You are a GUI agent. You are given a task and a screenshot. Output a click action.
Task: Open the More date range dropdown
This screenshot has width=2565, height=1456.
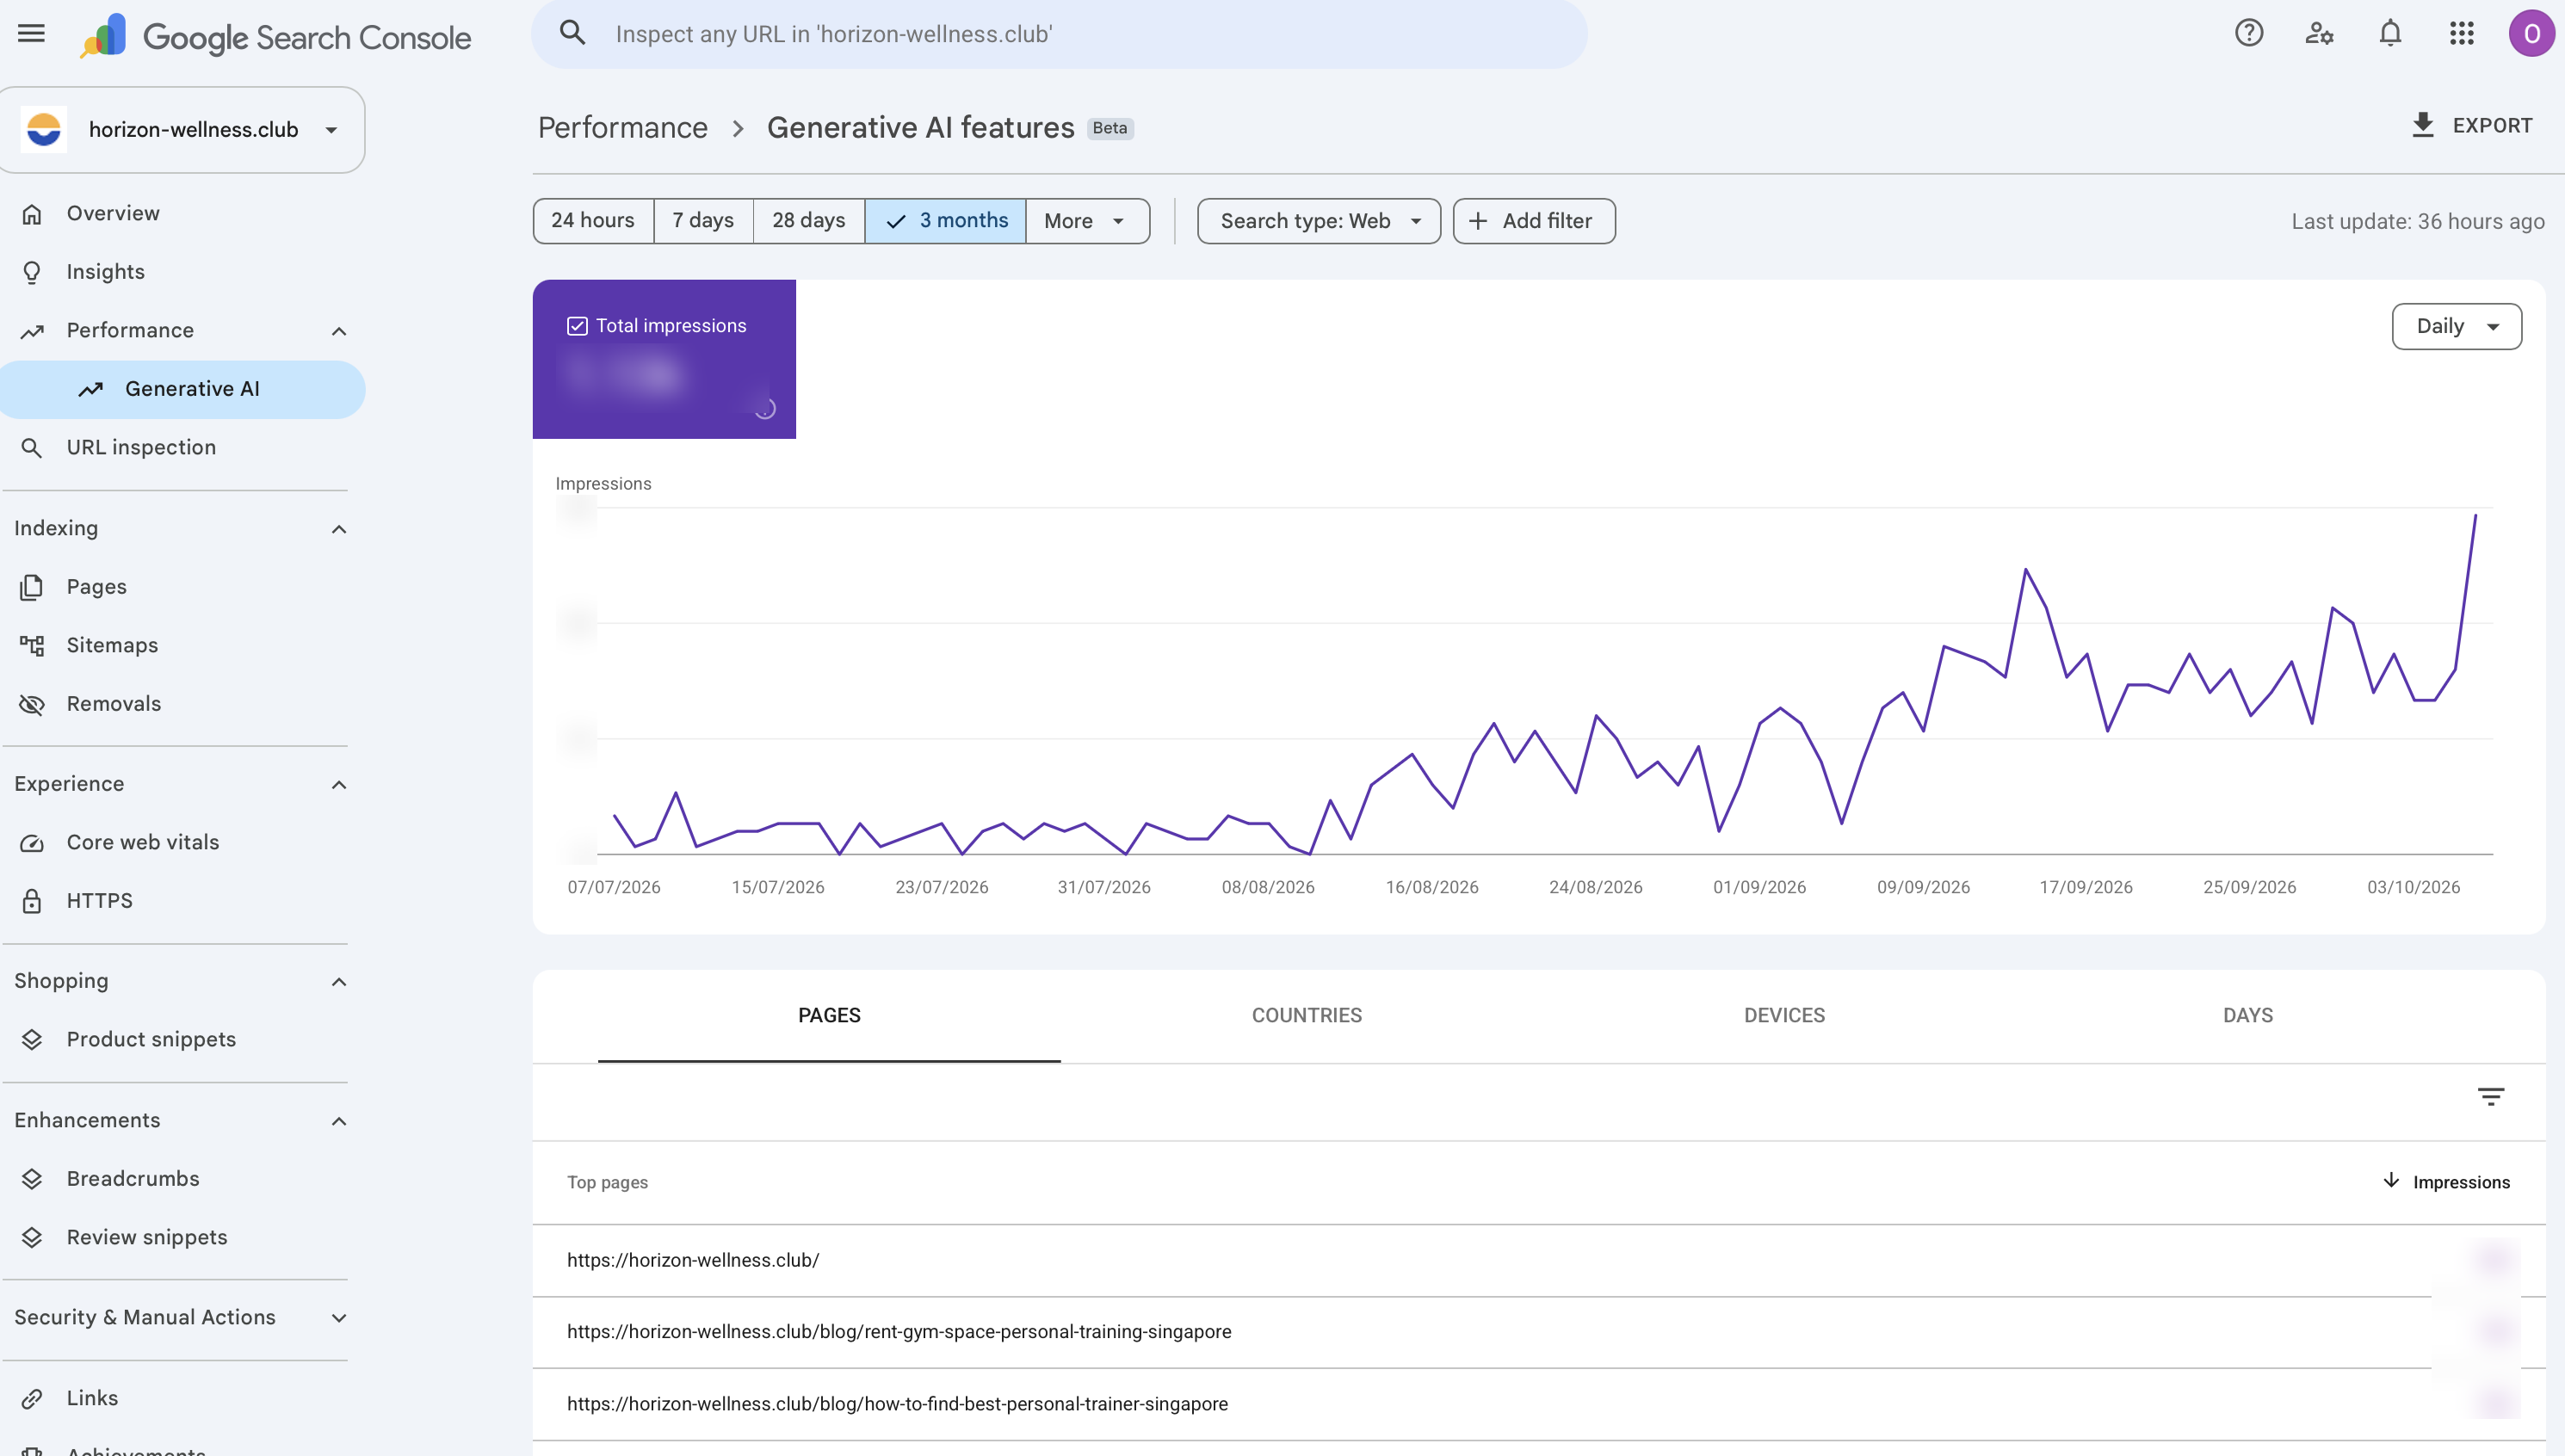pos(1087,221)
